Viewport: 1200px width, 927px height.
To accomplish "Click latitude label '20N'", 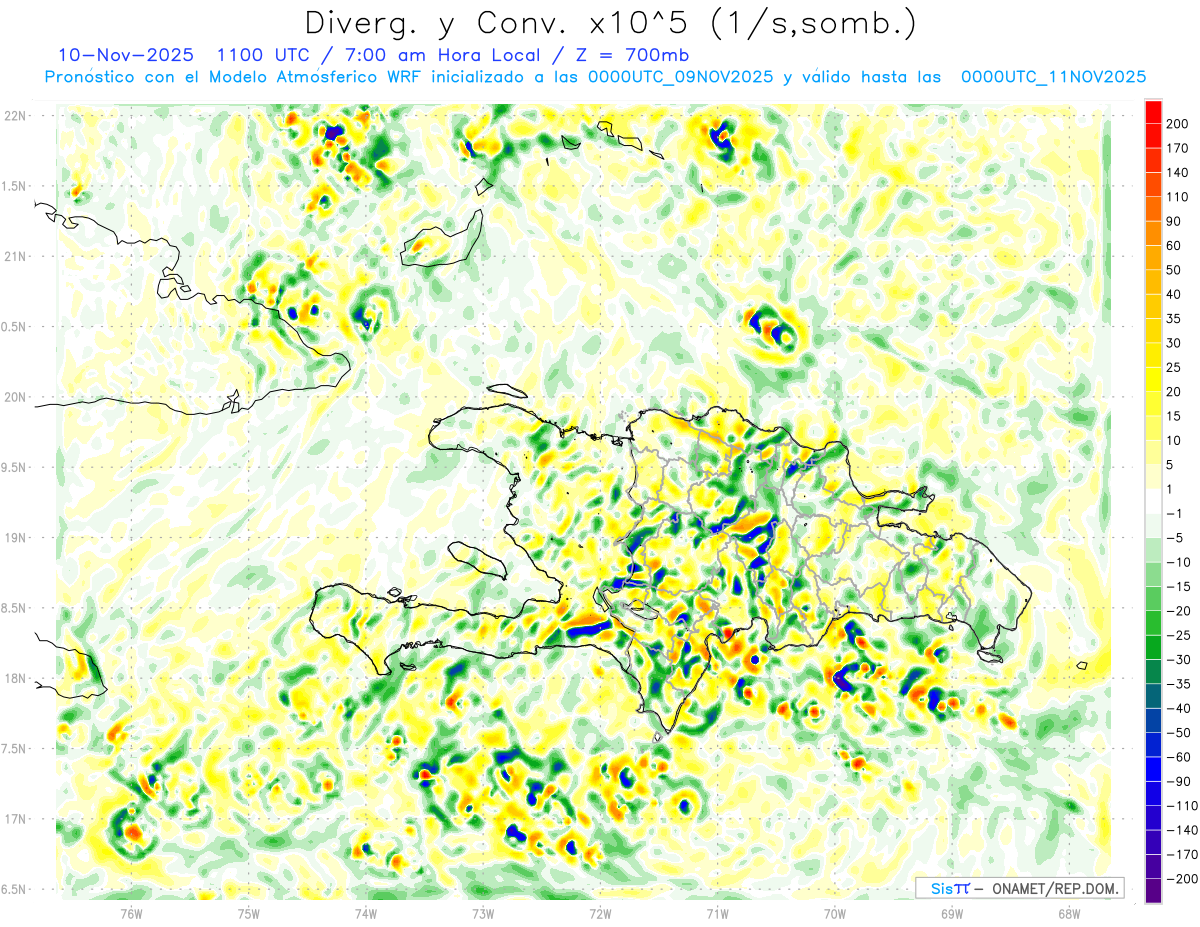I will (x=15, y=397).
